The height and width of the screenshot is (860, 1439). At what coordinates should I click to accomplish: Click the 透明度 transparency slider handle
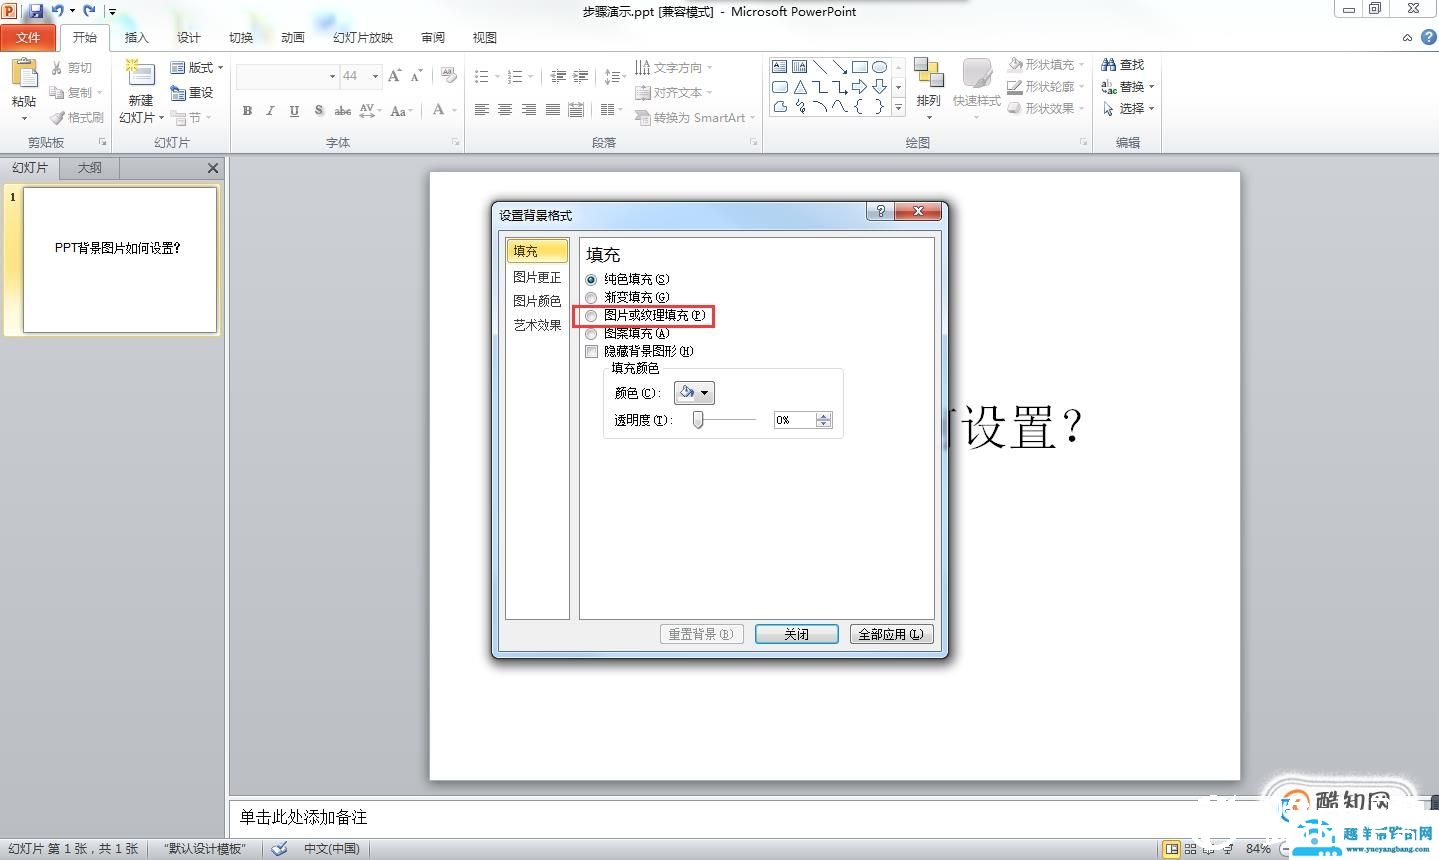(x=698, y=420)
